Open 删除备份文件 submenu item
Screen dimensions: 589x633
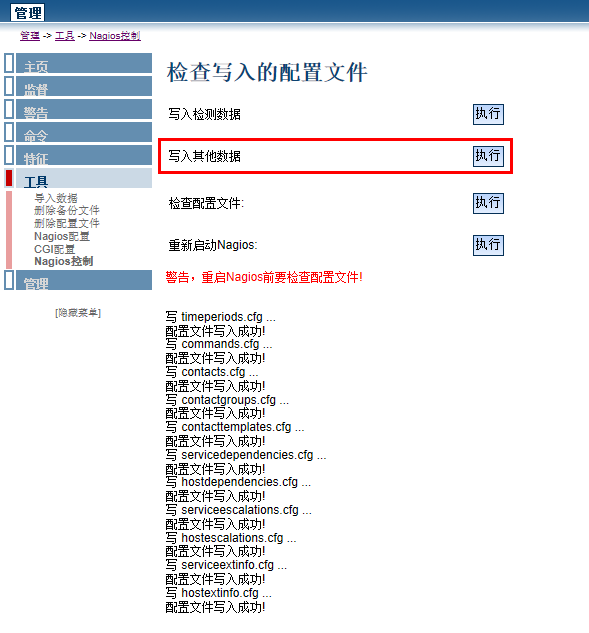pyautogui.click(x=67, y=210)
